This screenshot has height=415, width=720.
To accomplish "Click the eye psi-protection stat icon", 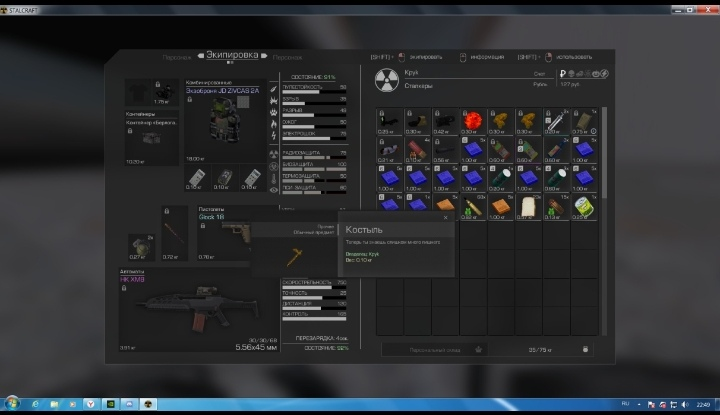I will click(x=274, y=190).
